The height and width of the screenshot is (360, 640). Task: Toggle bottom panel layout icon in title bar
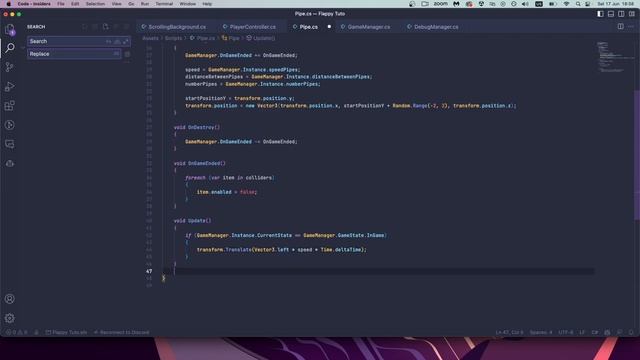[611, 14]
